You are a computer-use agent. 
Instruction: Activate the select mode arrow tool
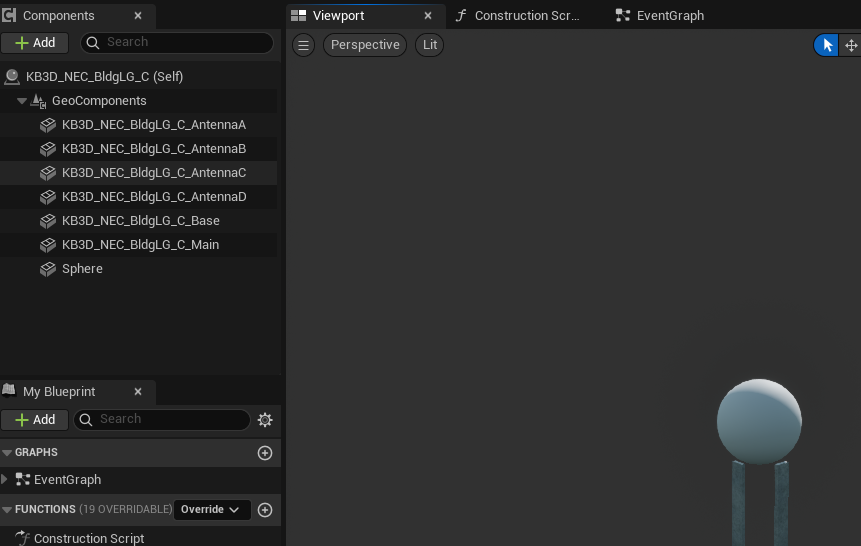pos(826,45)
